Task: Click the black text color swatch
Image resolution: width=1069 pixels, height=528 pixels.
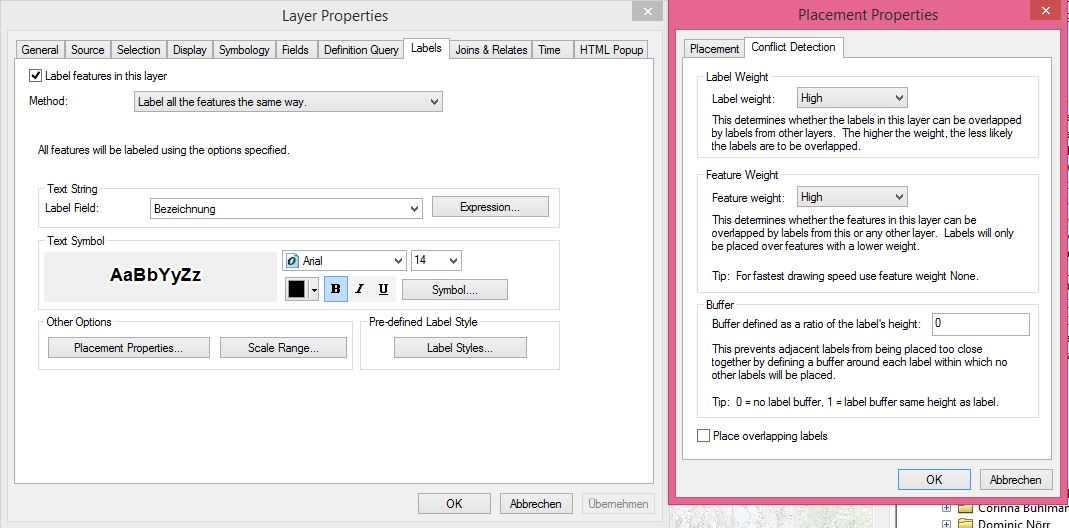Action: [x=297, y=289]
